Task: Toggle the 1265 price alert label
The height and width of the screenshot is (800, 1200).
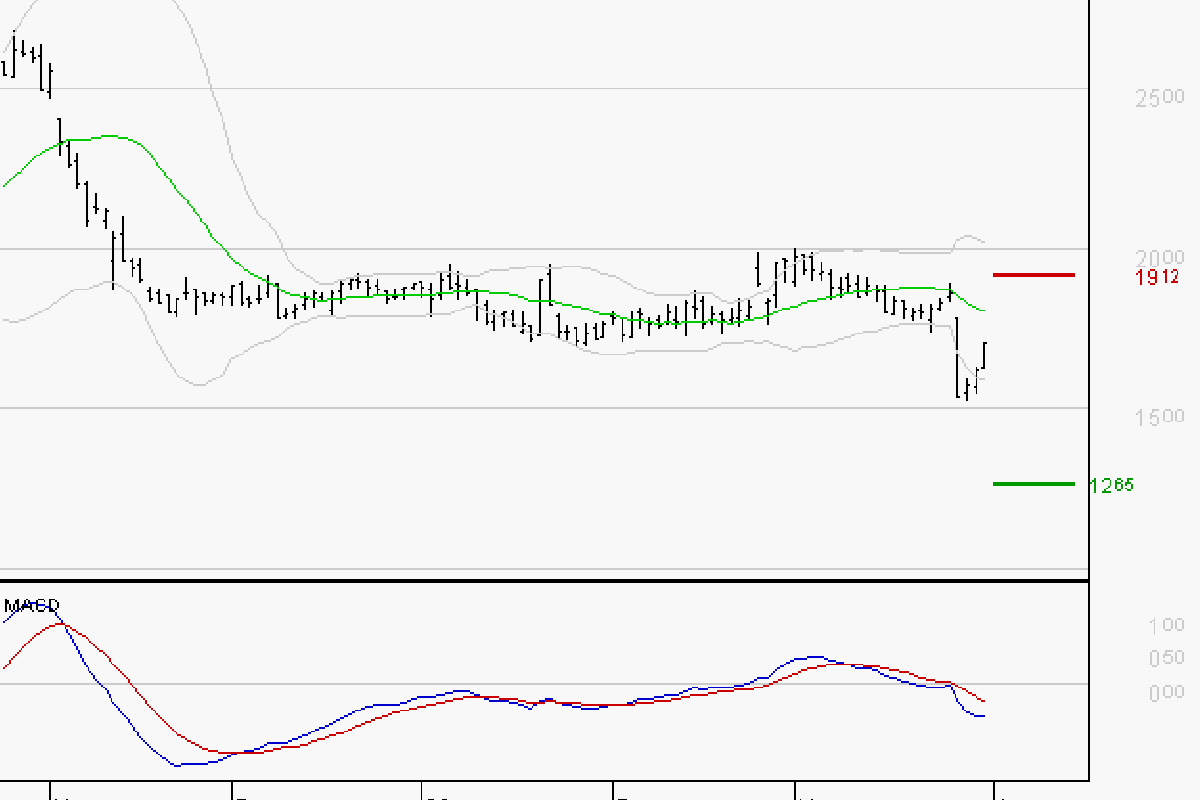Action: click(1111, 484)
